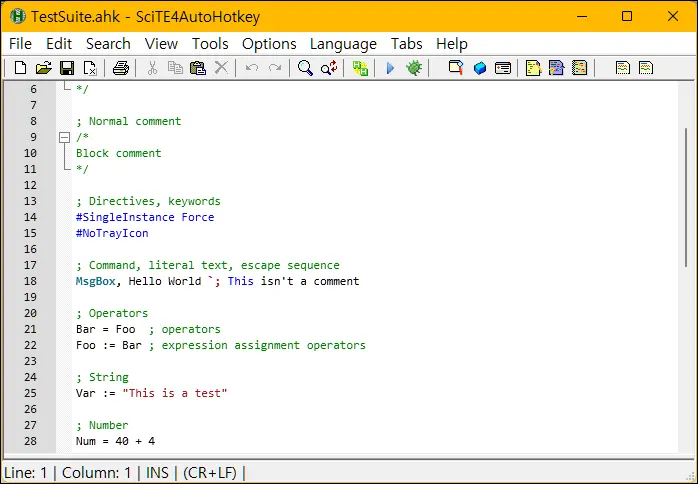Click the '; String' comment line

coord(102,377)
